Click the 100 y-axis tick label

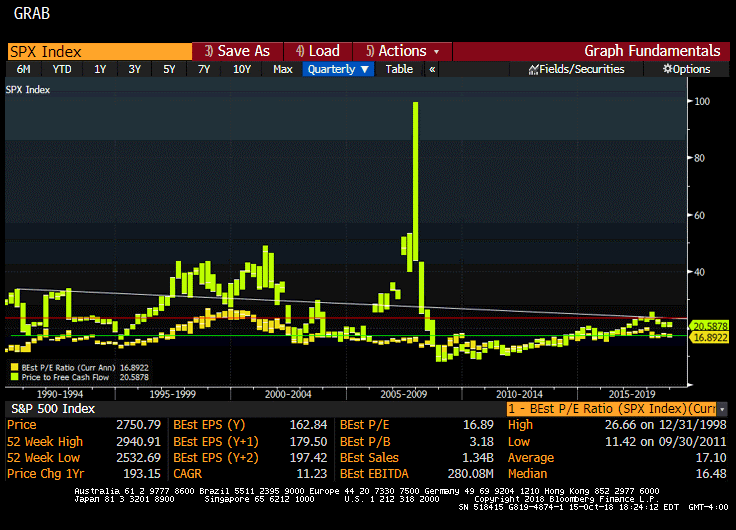pyautogui.click(x=702, y=101)
